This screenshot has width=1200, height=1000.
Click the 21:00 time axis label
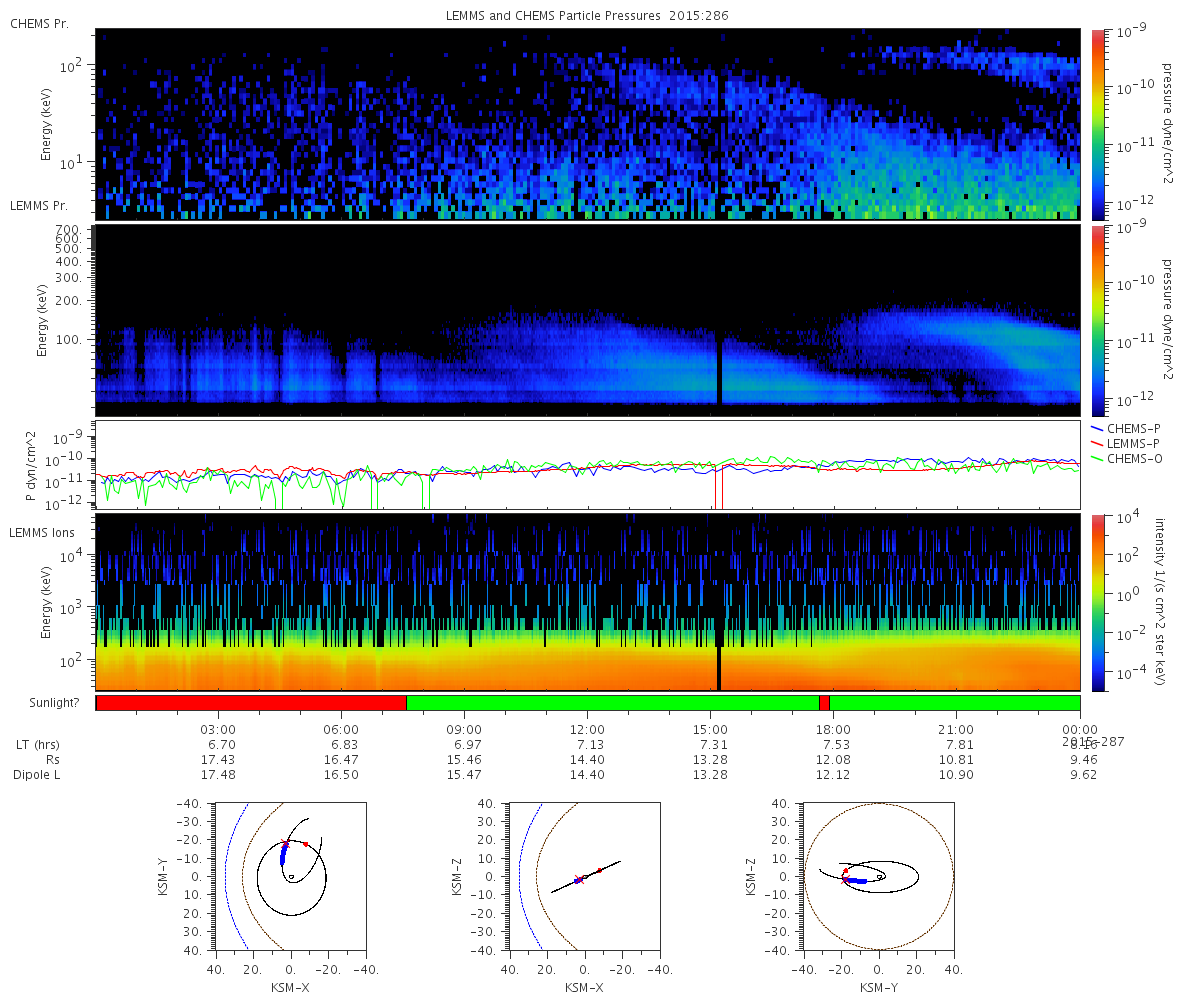tap(957, 730)
